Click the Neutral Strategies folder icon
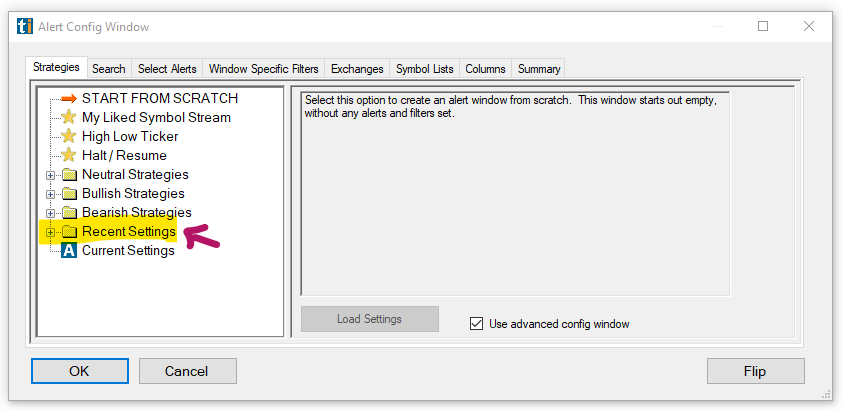This screenshot has width=843, height=411. pos(69,175)
